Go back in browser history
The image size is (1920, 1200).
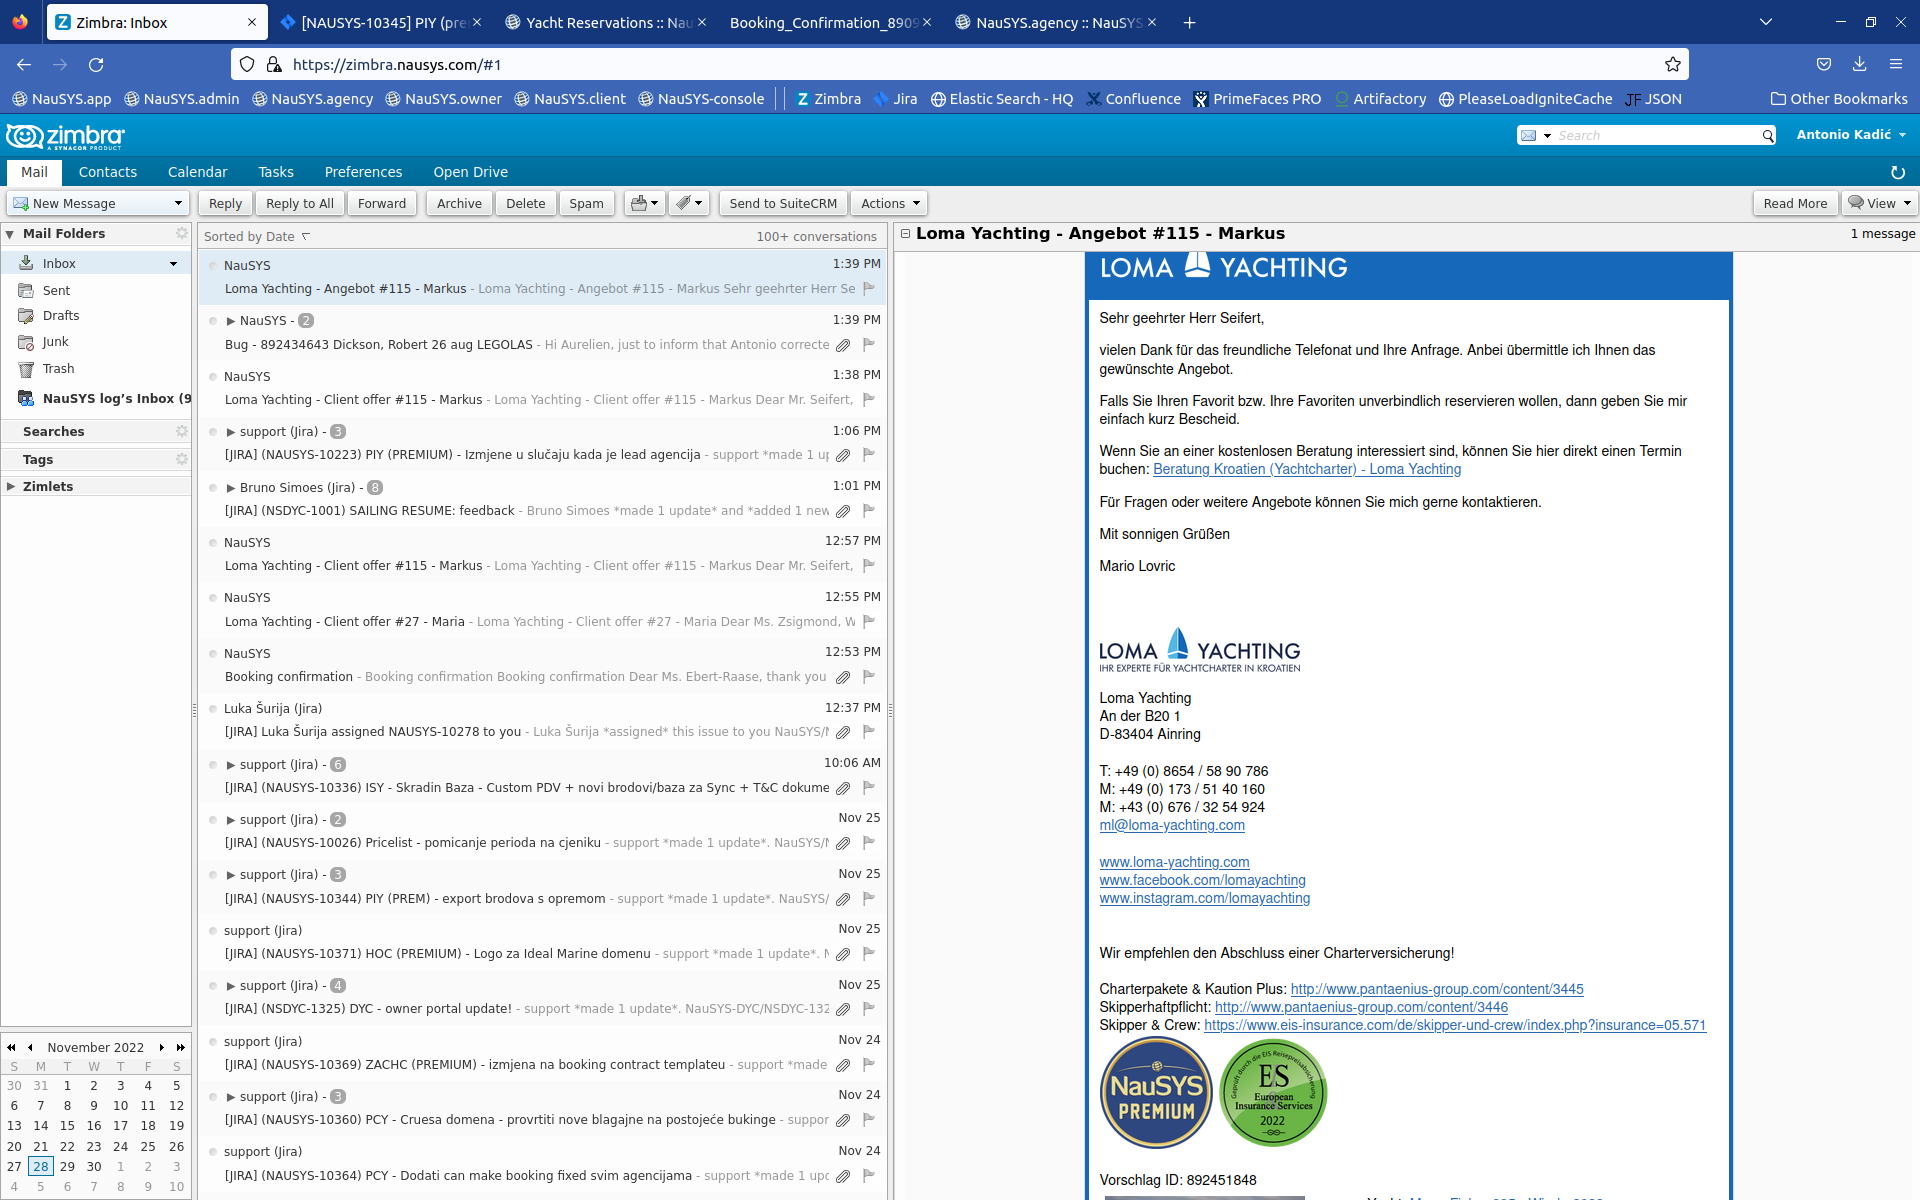pyautogui.click(x=24, y=64)
